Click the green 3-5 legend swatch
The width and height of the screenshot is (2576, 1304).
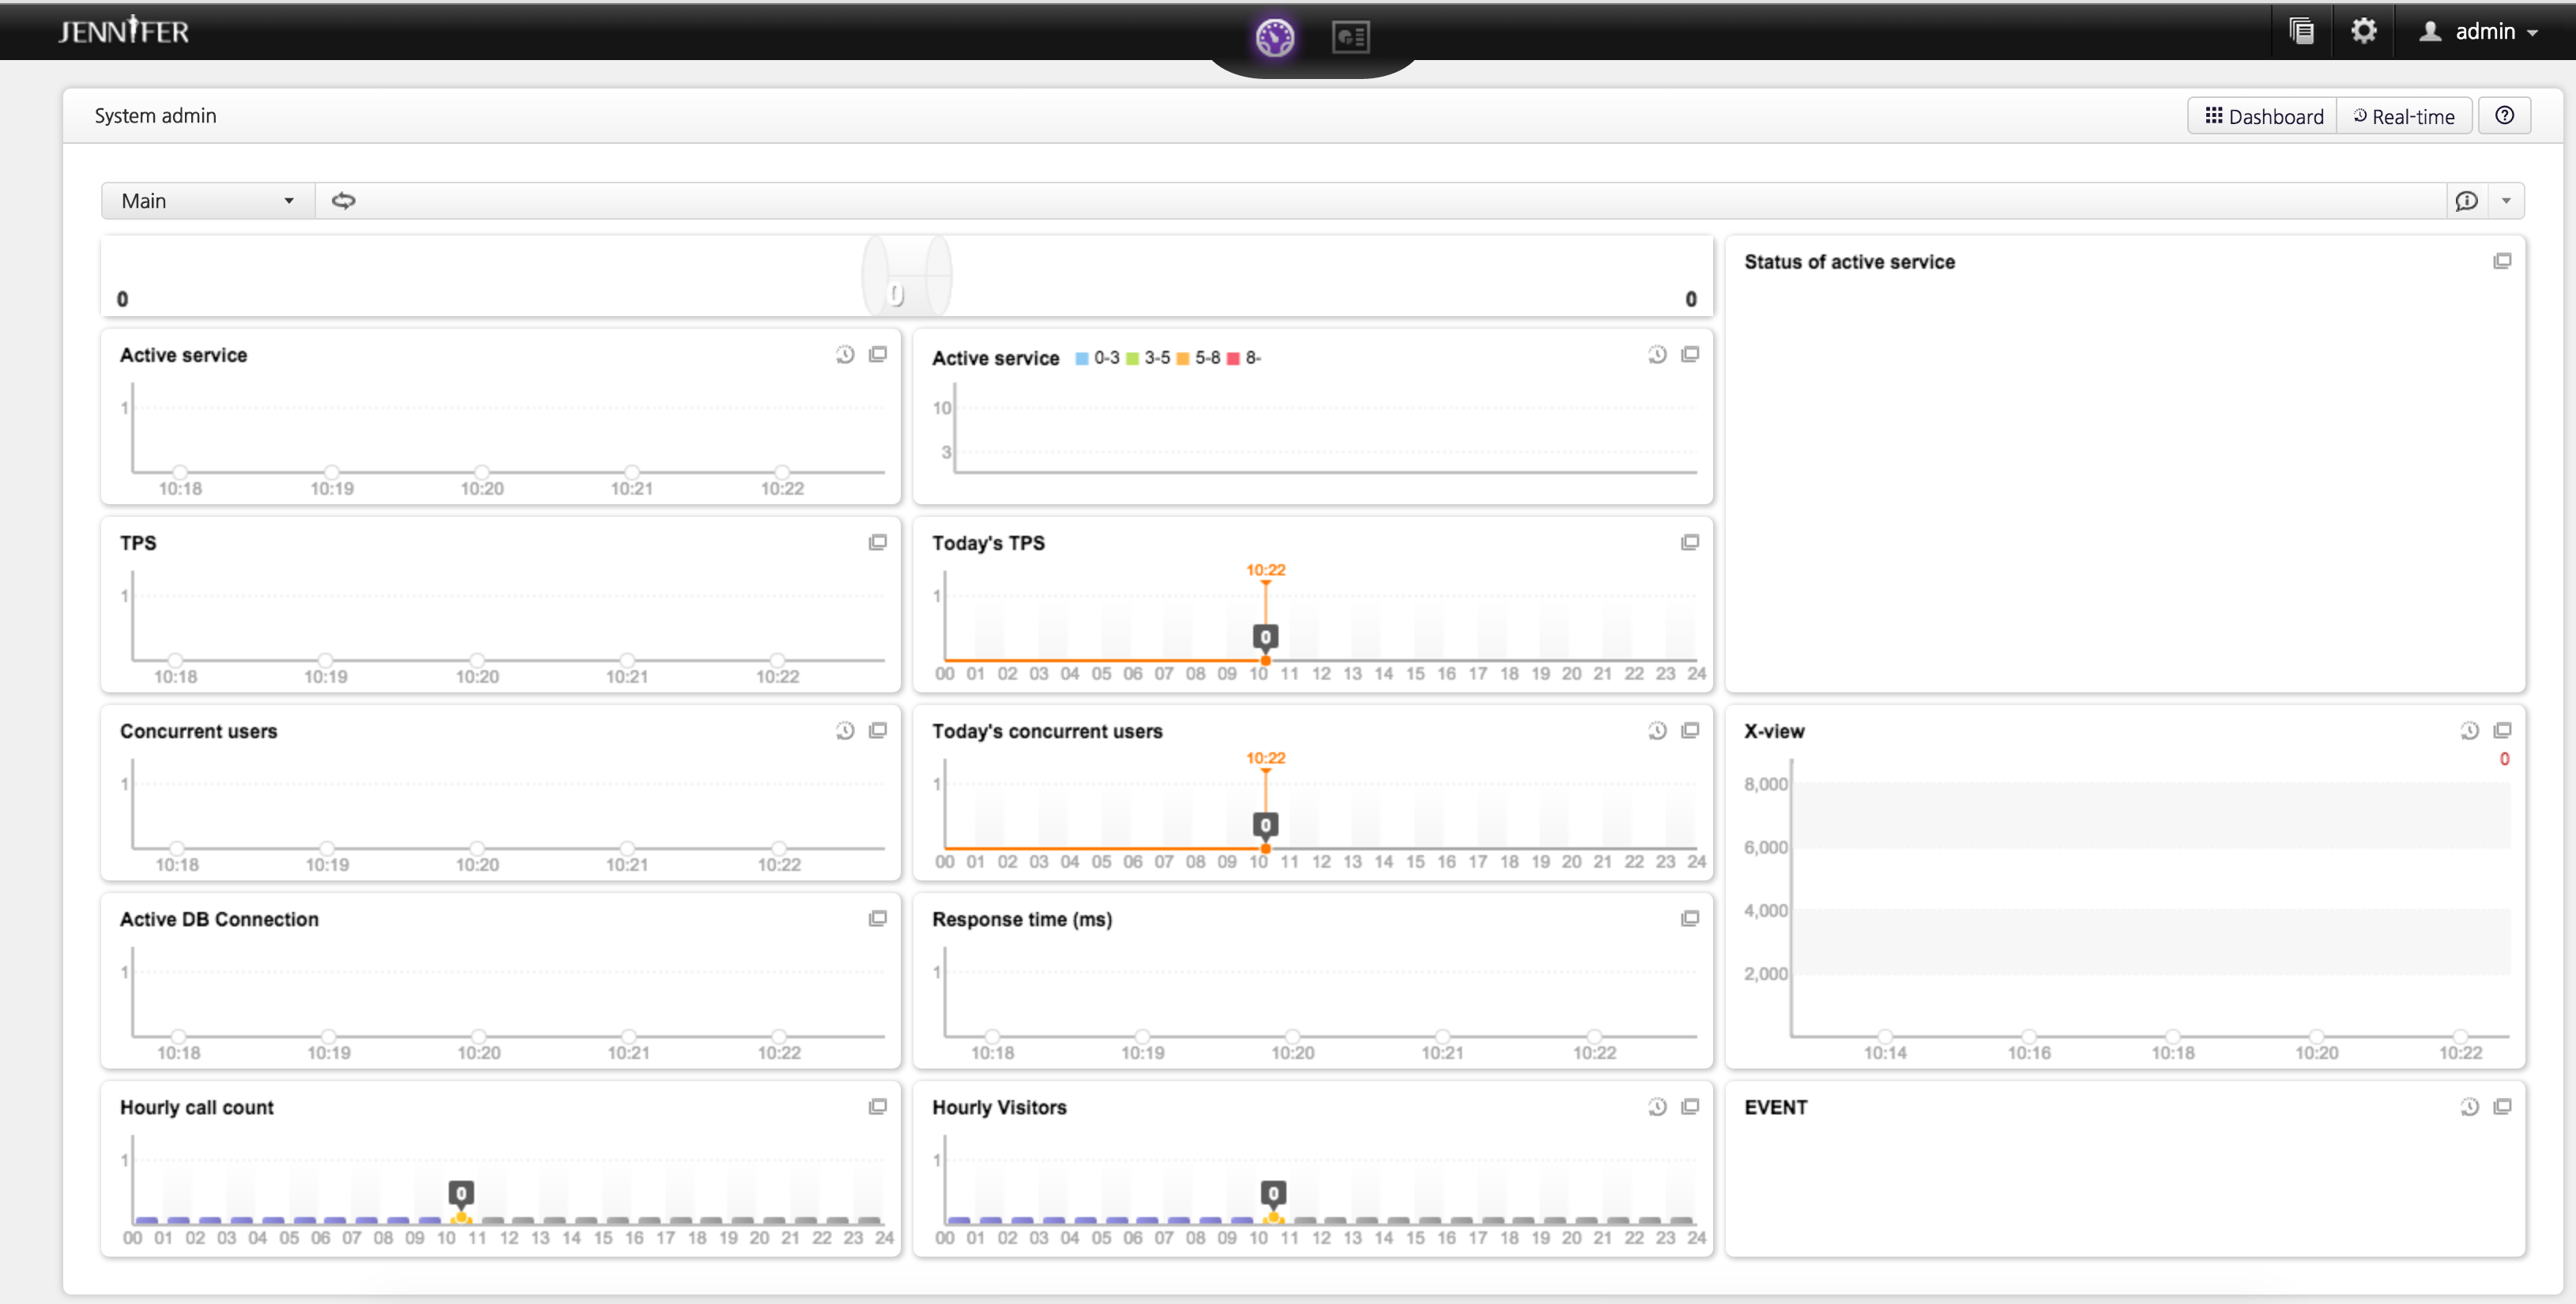click(1132, 358)
